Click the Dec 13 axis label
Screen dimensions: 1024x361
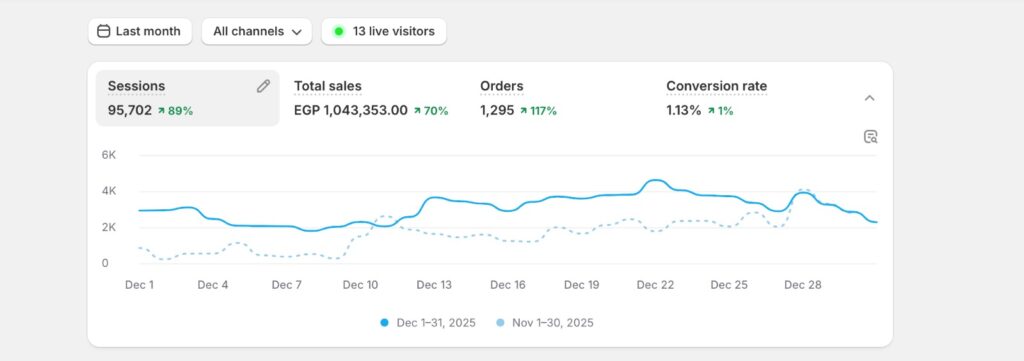434,285
